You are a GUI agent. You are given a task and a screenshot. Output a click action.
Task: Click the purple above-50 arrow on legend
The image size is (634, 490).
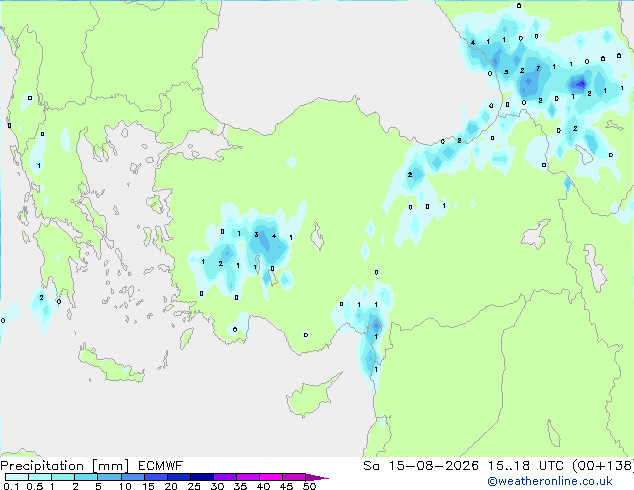tap(317, 477)
